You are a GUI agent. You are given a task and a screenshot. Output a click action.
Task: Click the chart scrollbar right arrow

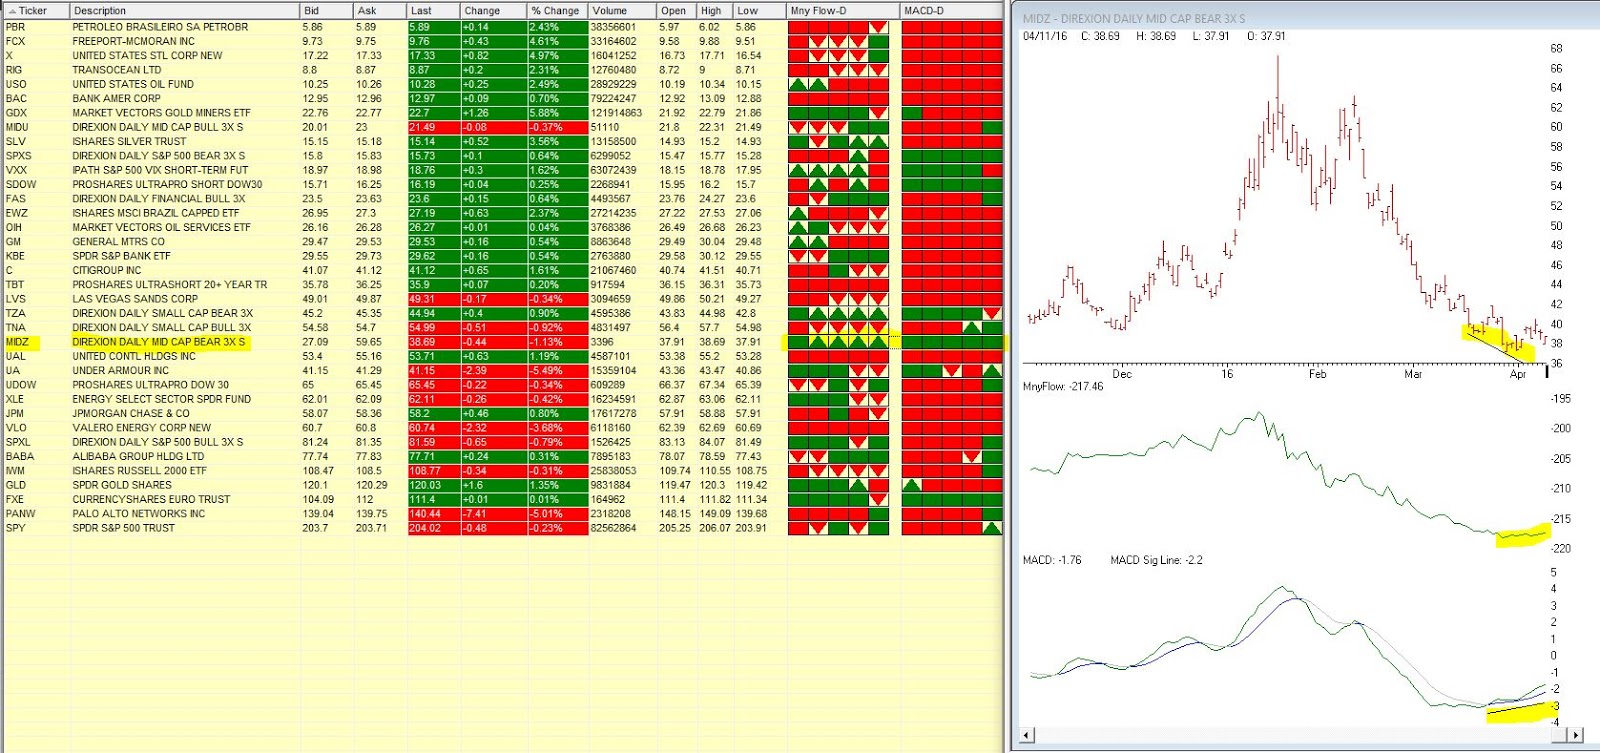(1576, 736)
